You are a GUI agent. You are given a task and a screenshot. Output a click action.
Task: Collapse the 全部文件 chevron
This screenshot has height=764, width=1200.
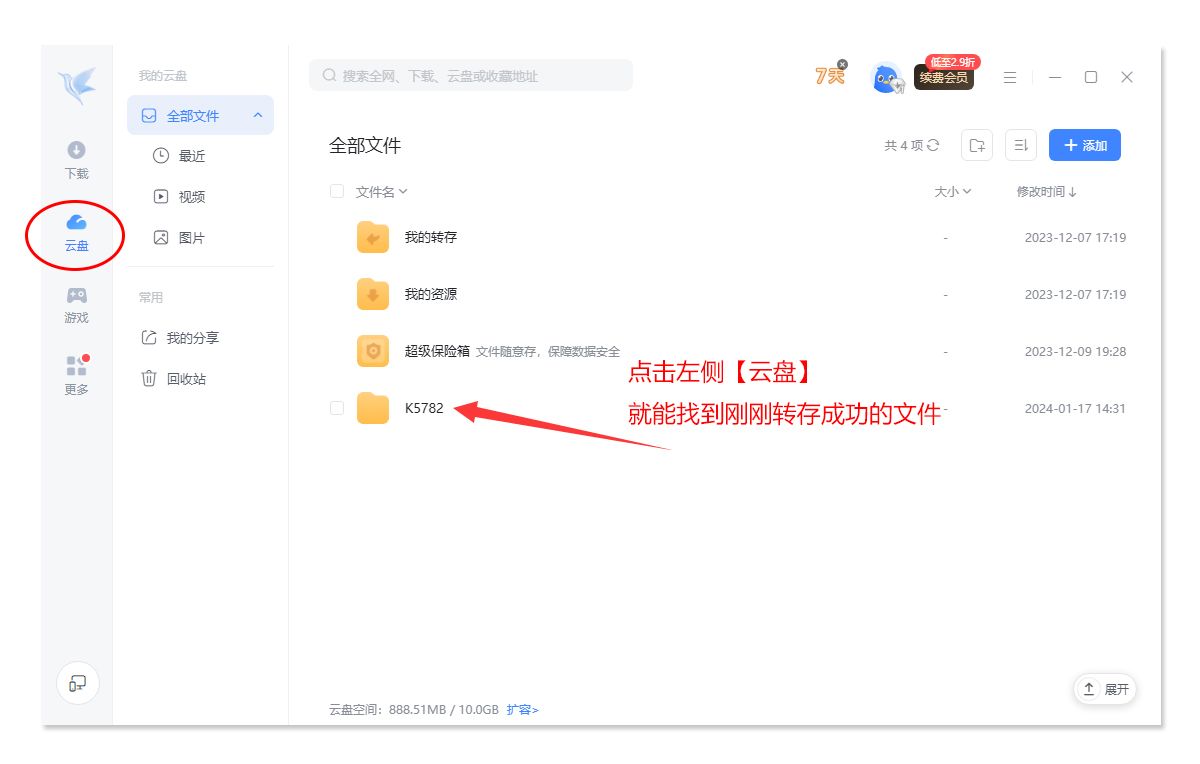tap(257, 116)
